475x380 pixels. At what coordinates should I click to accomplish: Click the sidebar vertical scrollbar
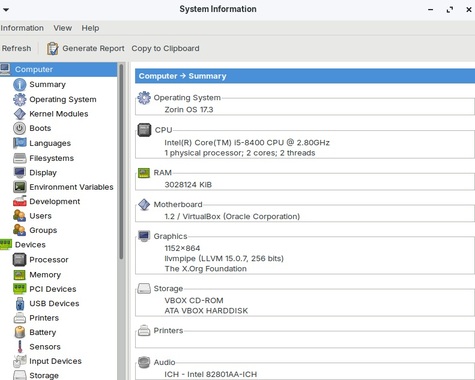pyautogui.click(x=121, y=162)
